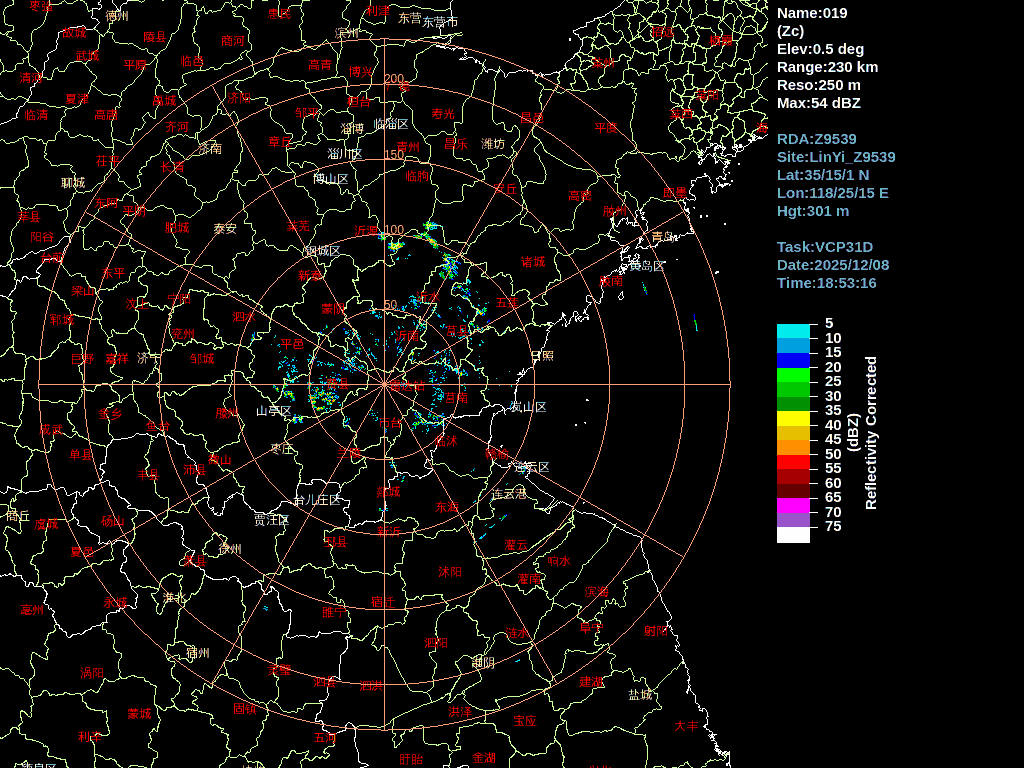Click the Time:18:53:16 timestamp
The height and width of the screenshot is (768, 1024).
826,283
